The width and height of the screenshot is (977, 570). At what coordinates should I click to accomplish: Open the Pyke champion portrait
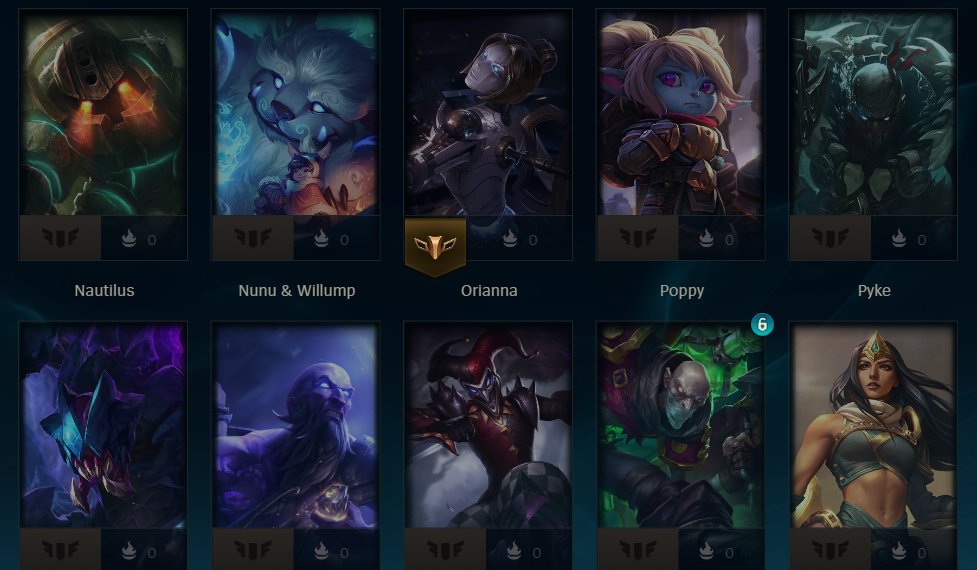[874, 113]
